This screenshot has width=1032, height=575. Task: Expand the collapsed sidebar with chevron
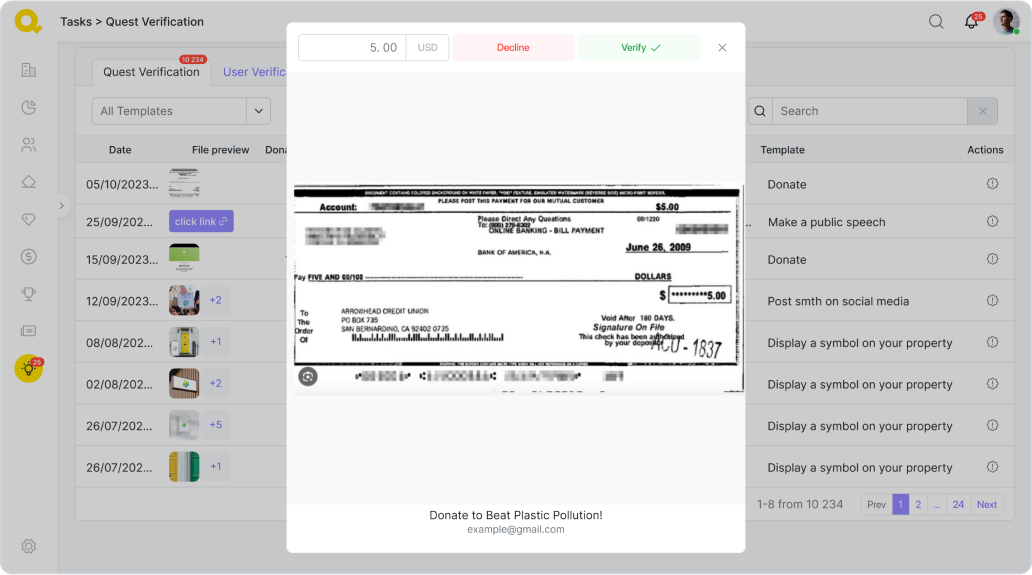coord(61,206)
